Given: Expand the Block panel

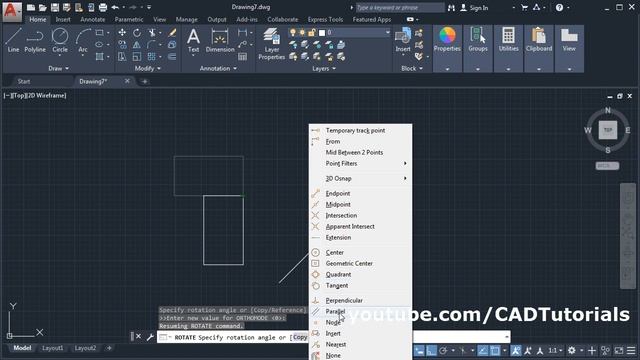Looking at the screenshot, I should coord(412,69).
